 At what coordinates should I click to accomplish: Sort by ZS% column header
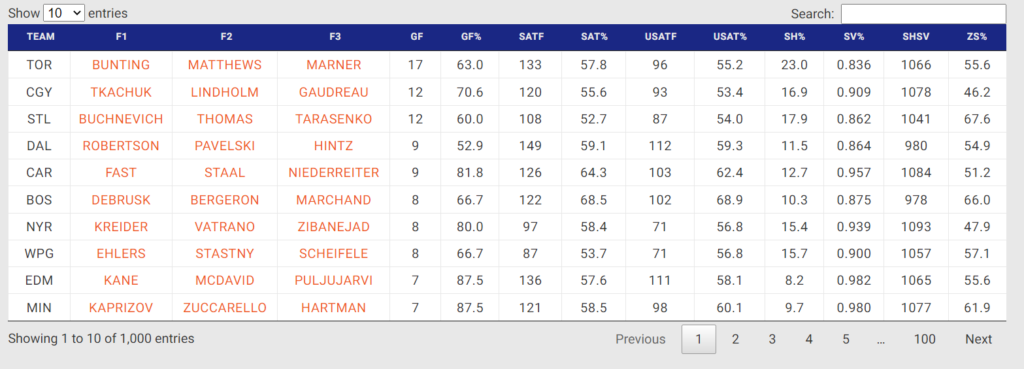click(x=977, y=37)
